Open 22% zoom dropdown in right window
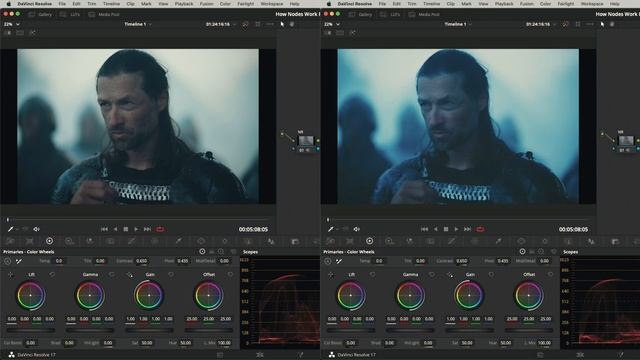640x360 pixels. 332,24
